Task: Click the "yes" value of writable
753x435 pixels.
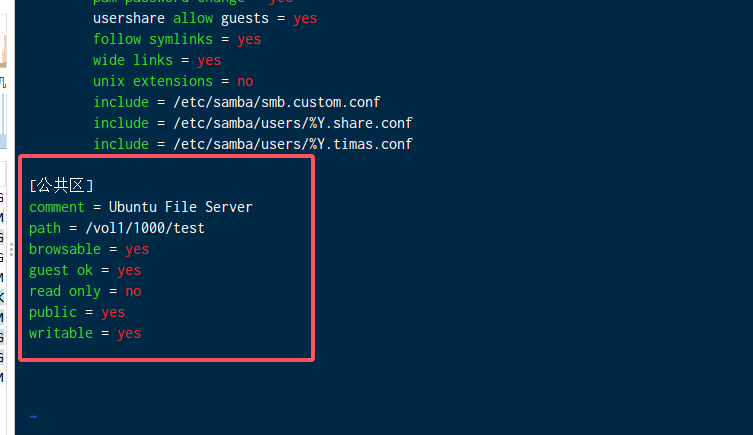Action: [x=129, y=333]
